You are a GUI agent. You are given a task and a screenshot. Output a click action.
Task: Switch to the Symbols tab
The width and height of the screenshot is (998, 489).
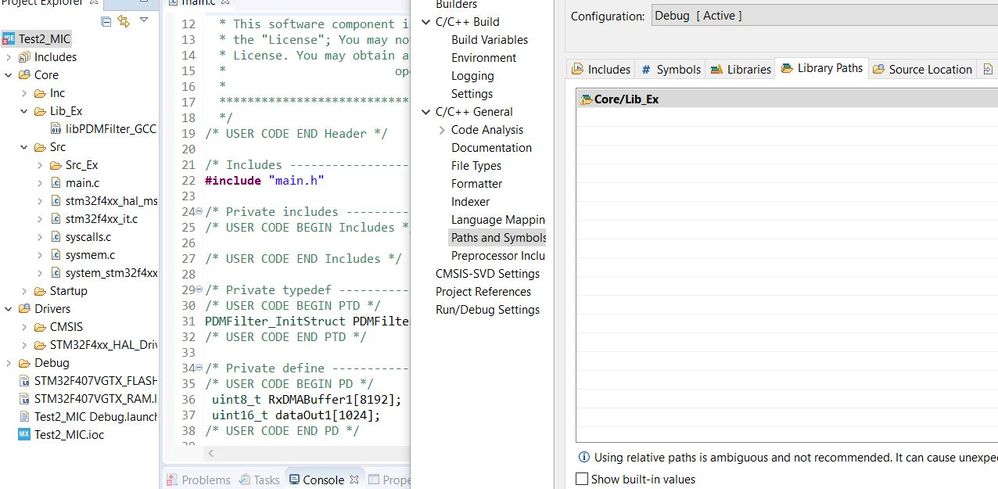click(x=670, y=69)
